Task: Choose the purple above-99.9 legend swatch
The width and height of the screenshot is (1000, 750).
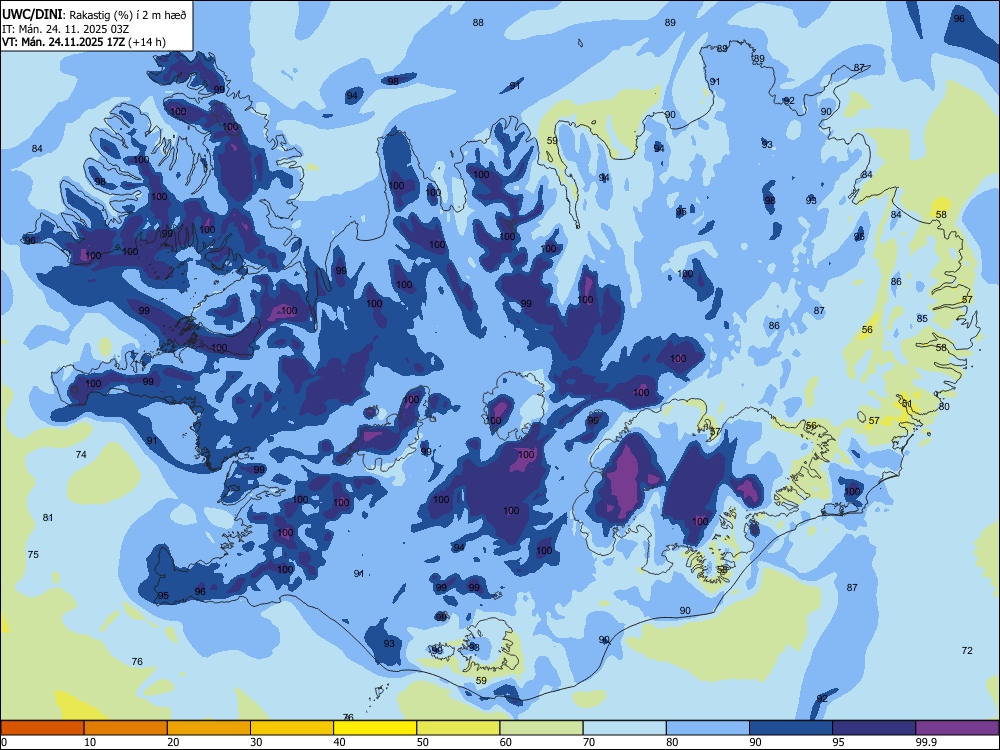Action: (x=957, y=728)
